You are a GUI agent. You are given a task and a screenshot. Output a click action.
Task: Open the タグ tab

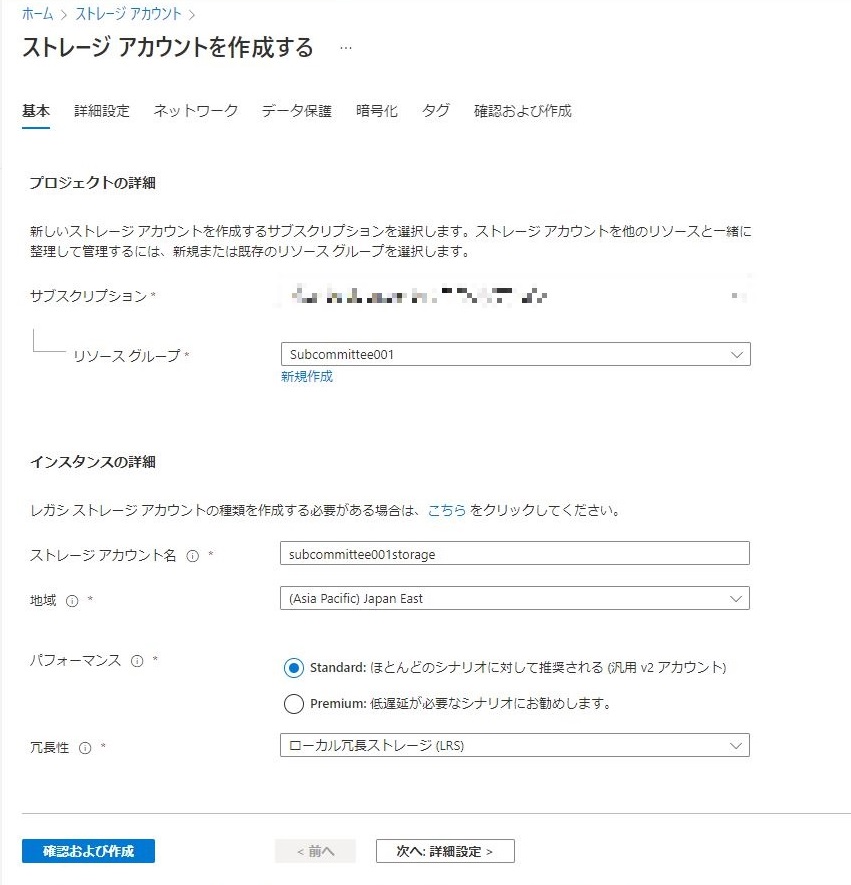[x=436, y=111]
